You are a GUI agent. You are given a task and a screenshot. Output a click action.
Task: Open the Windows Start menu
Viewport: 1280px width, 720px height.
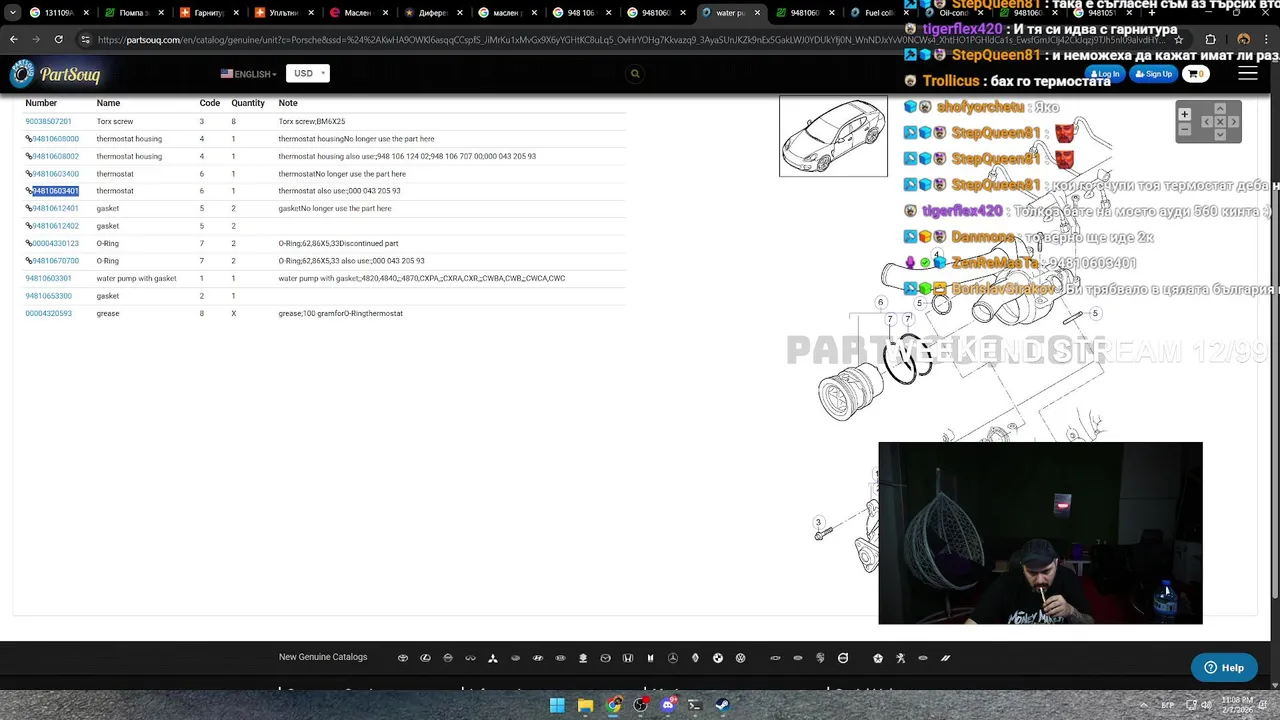[557, 705]
